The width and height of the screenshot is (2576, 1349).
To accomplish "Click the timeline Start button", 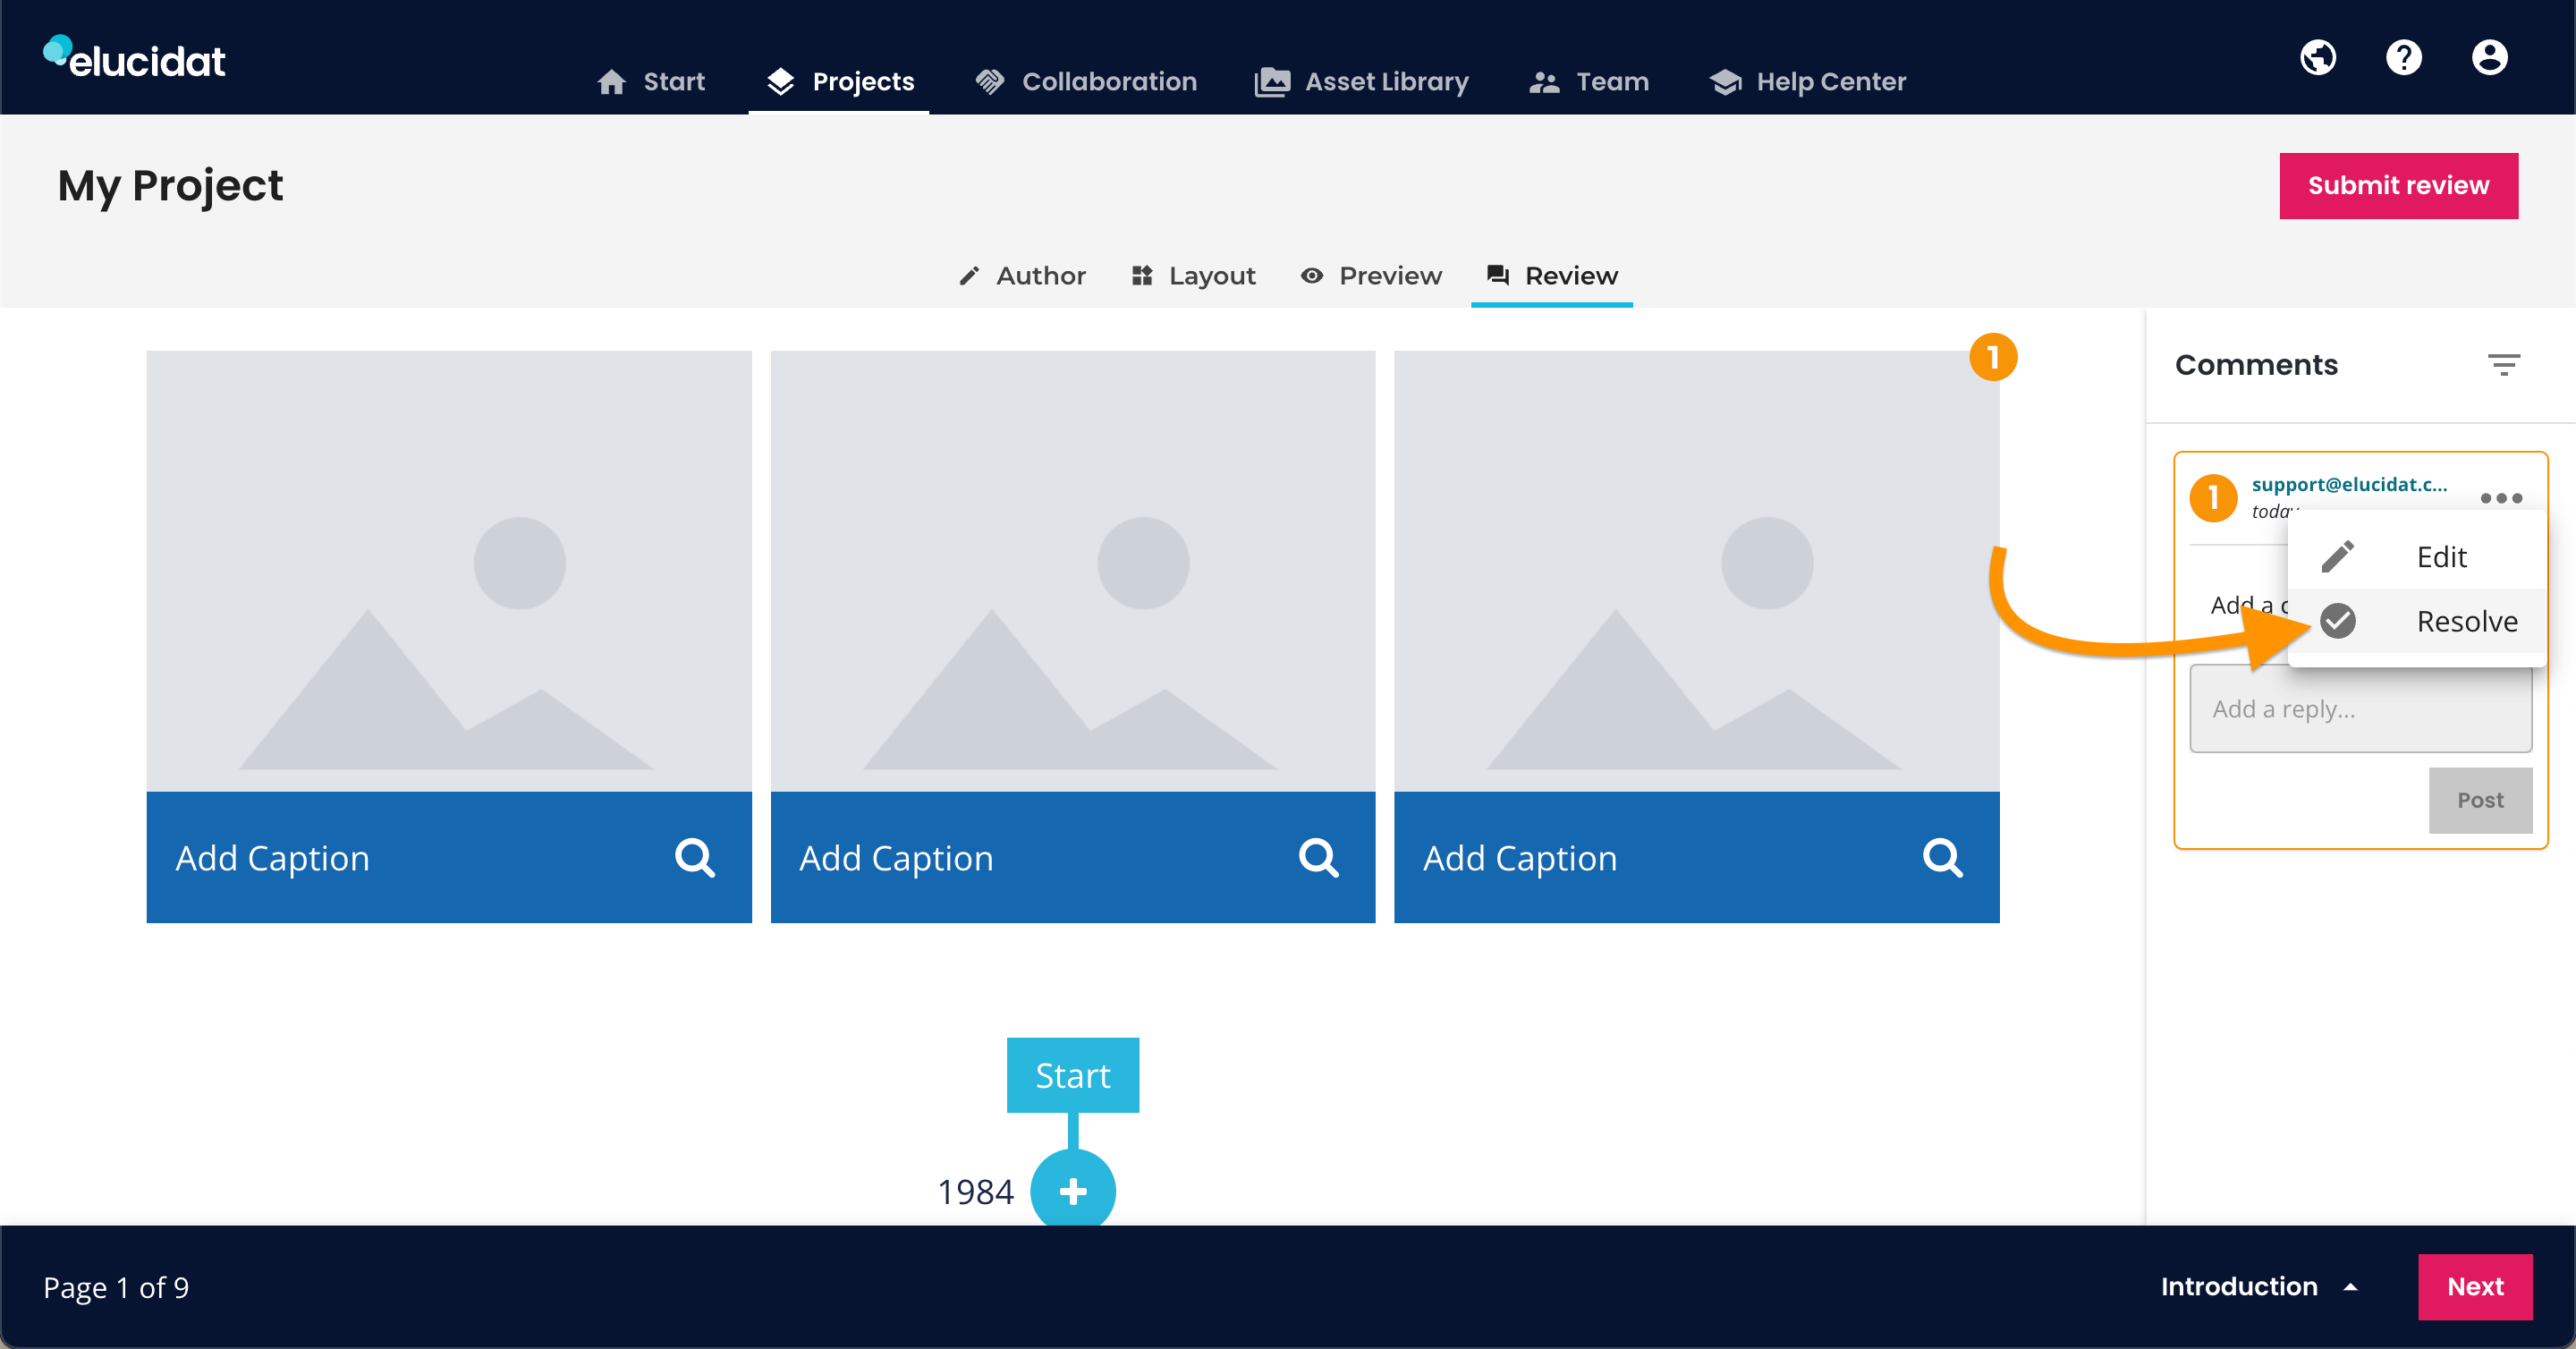I will coord(1073,1075).
